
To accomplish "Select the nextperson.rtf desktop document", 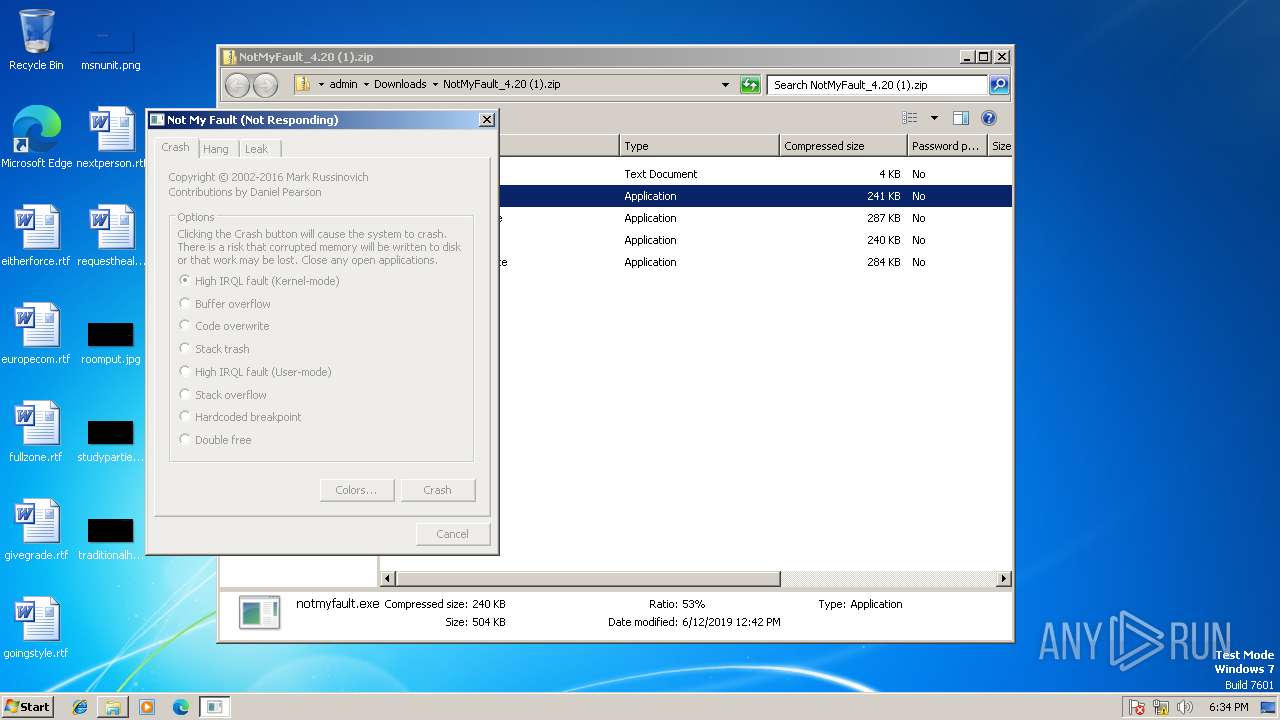I will pyautogui.click(x=111, y=138).
